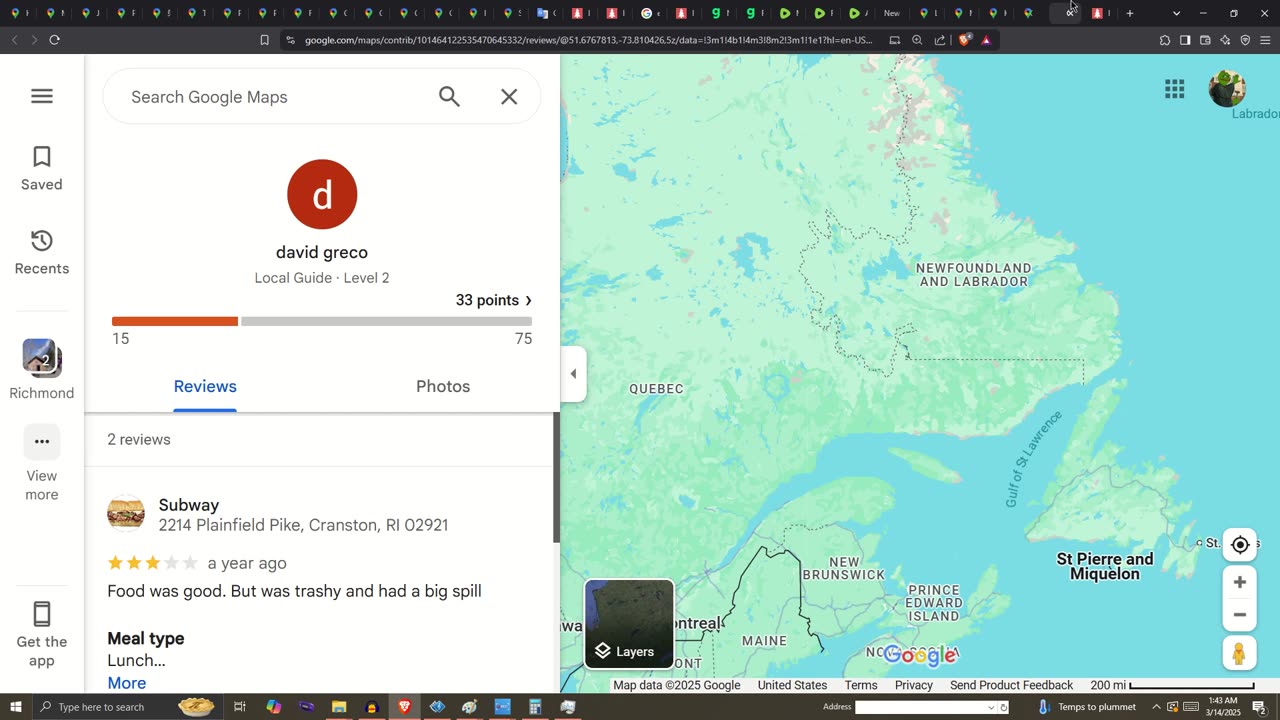Click the 2 reviews count text
Screen dimensions: 1280x720
pos(139,440)
